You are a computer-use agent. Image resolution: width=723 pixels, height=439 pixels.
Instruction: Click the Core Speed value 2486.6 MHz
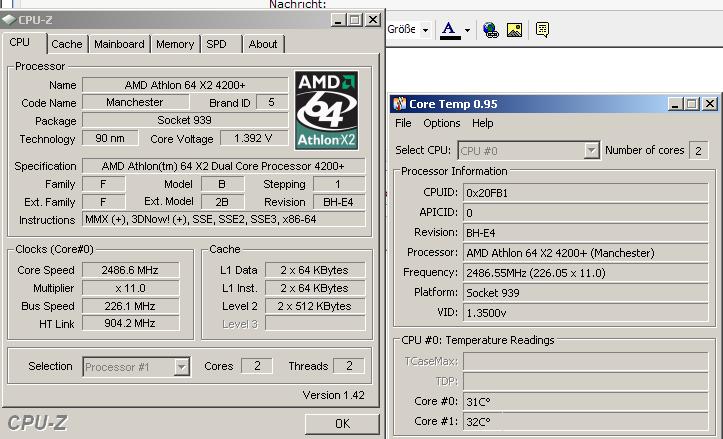point(130,270)
